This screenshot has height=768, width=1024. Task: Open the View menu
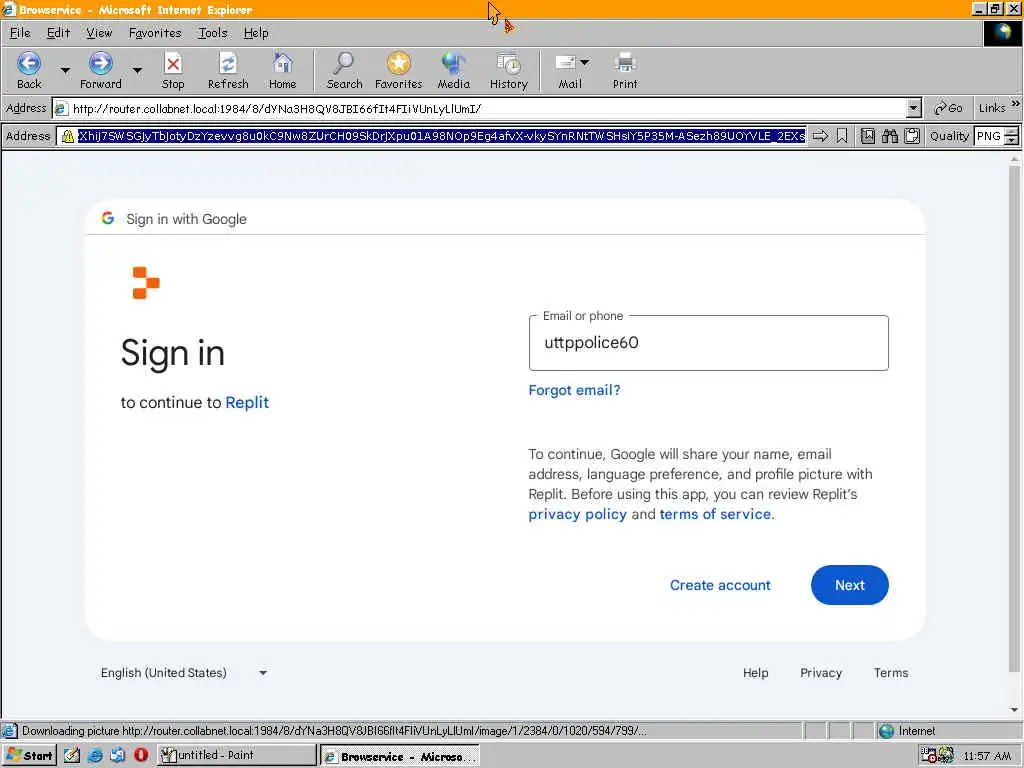(99, 33)
